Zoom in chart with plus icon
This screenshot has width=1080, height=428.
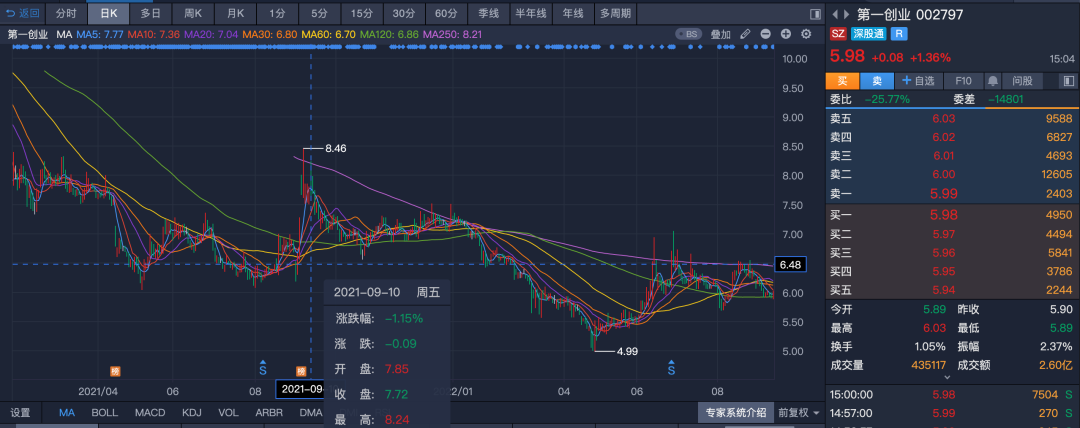point(785,34)
